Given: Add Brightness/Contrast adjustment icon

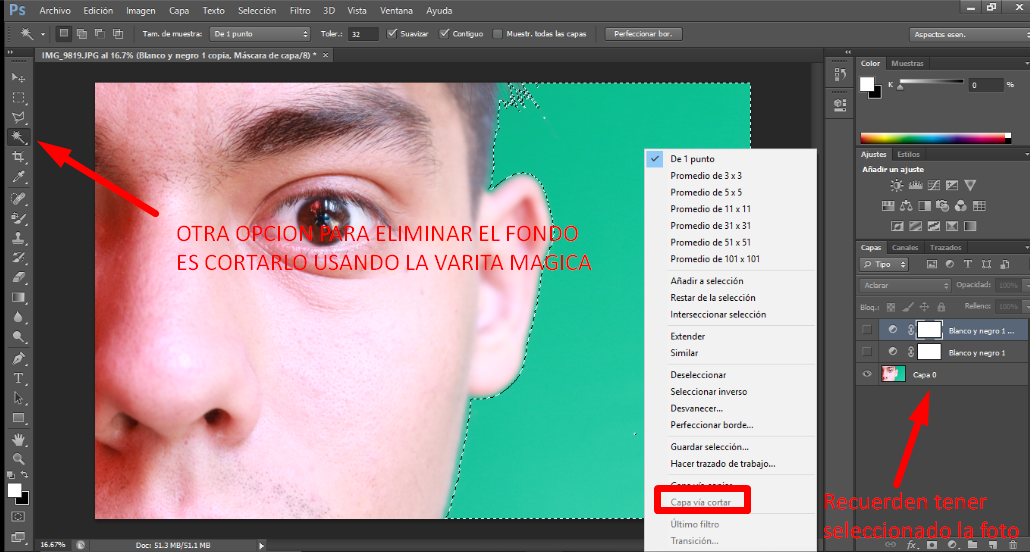Looking at the screenshot, I should [896, 186].
